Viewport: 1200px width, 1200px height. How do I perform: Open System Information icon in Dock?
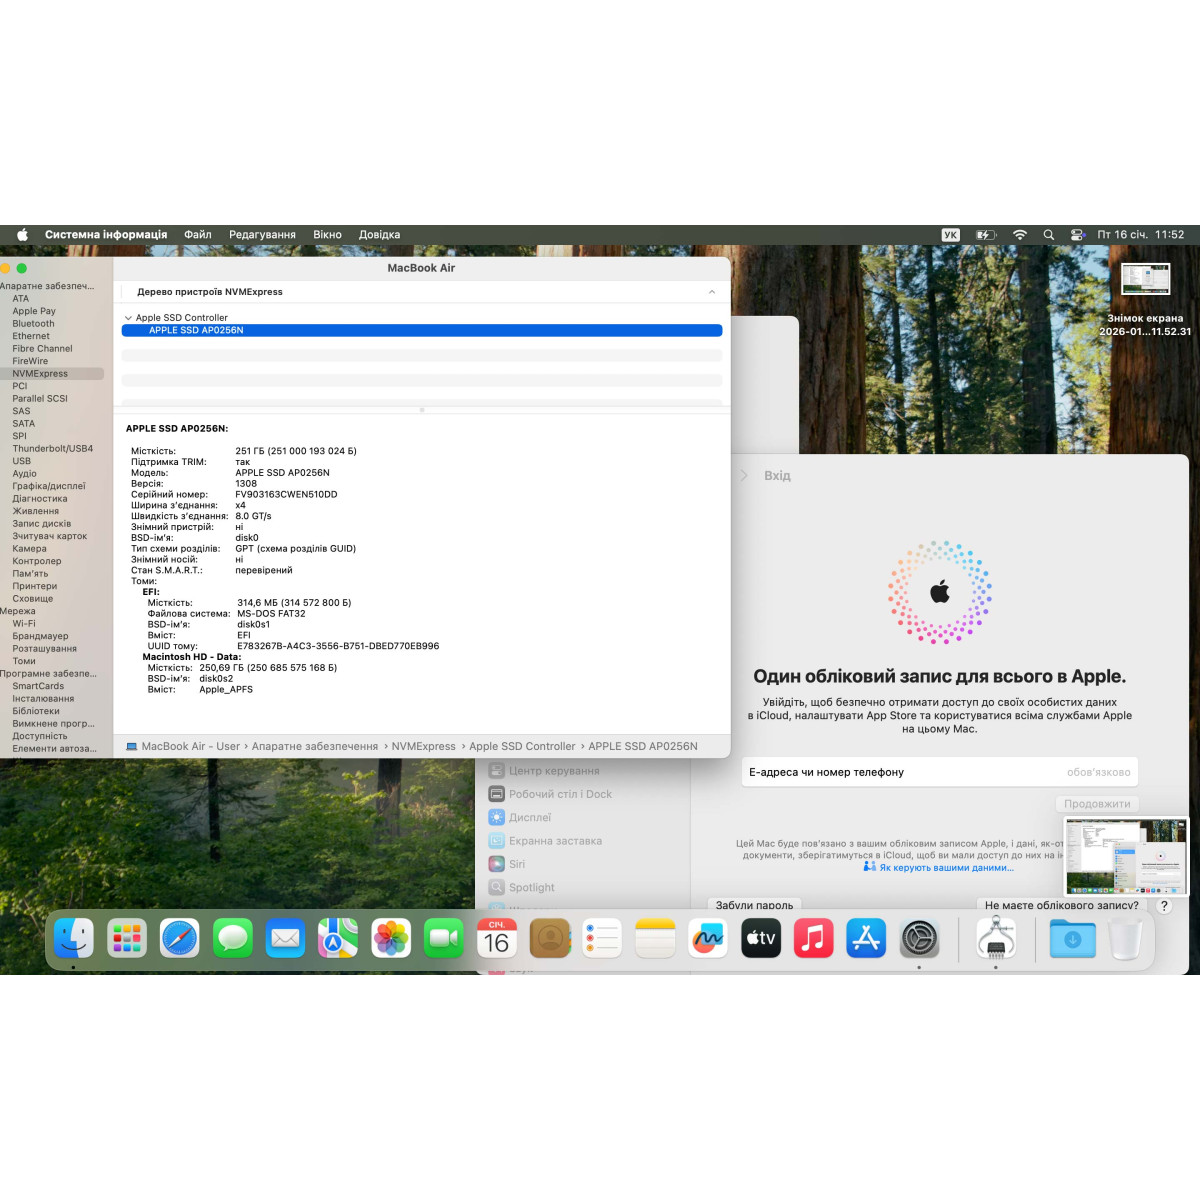click(x=996, y=938)
